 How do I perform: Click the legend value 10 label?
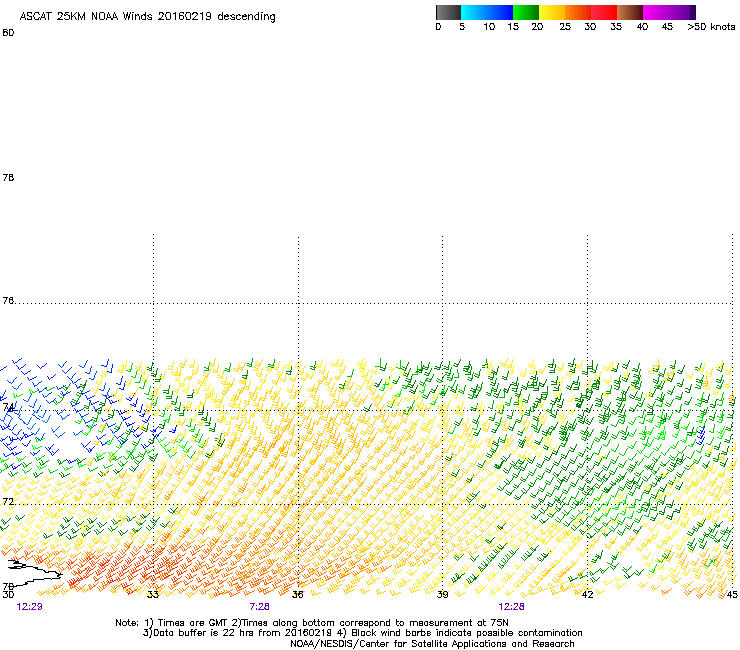tap(489, 27)
